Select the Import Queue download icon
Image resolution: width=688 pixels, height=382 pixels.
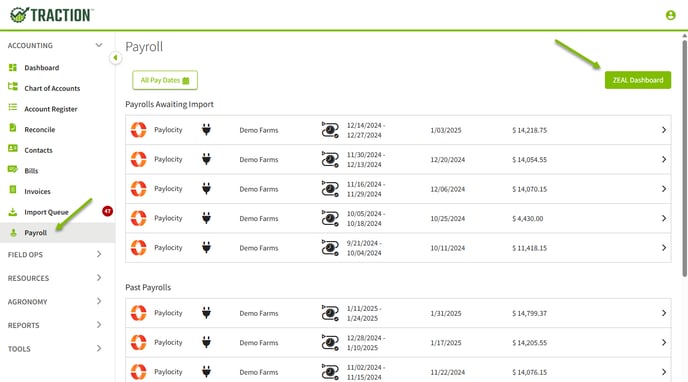pos(13,212)
